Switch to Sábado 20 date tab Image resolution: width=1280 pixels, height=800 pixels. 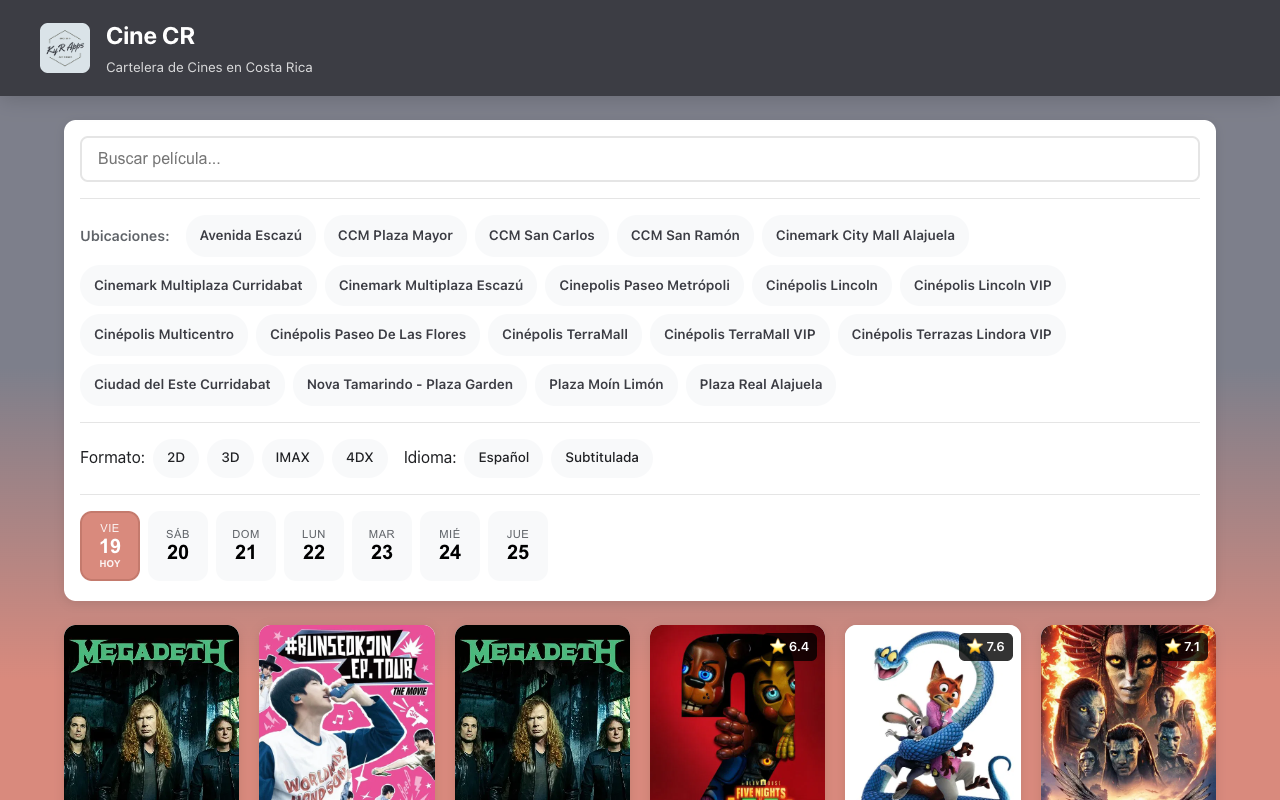pos(178,546)
